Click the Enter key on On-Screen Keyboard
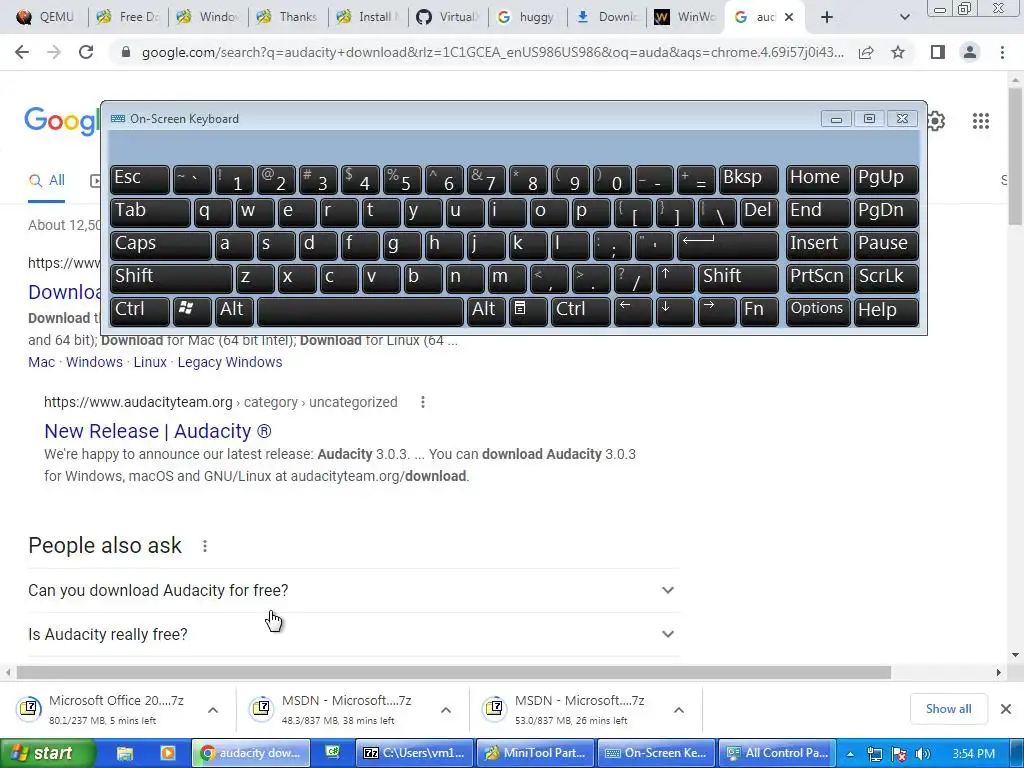 click(728, 245)
